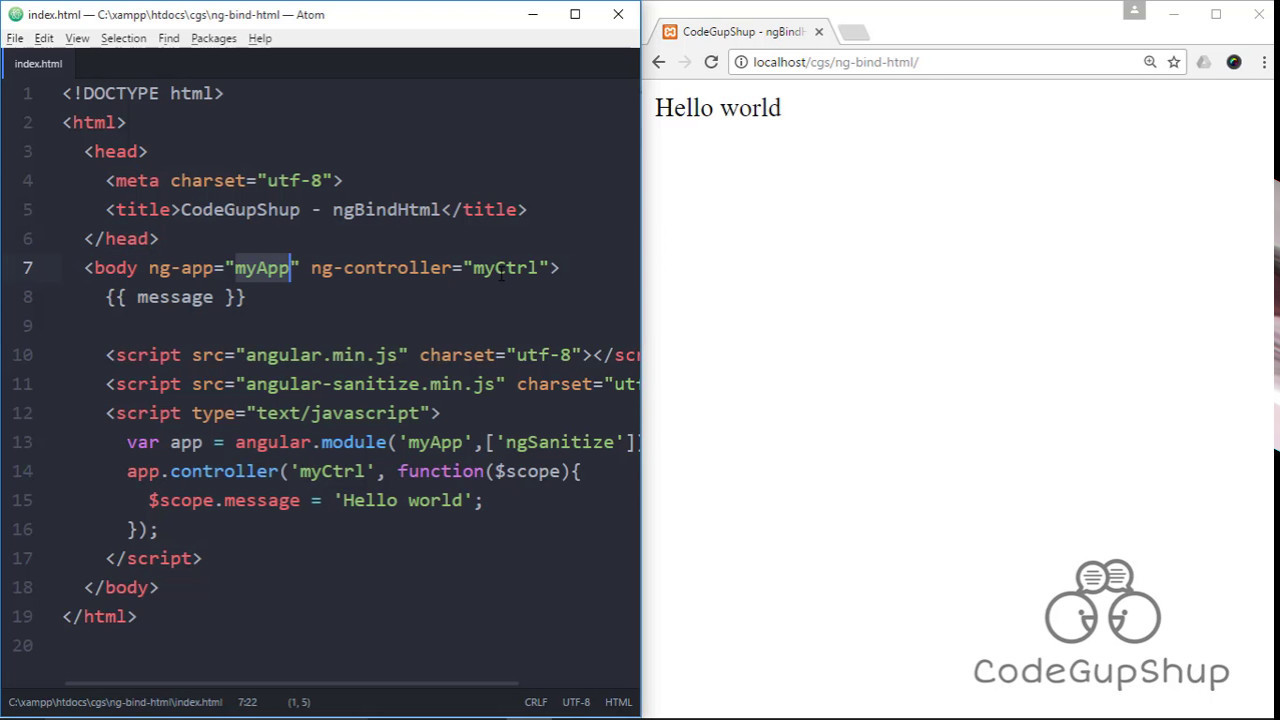The height and width of the screenshot is (720, 1280).
Task: Open the Packages menu in Atom
Action: [214, 38]
